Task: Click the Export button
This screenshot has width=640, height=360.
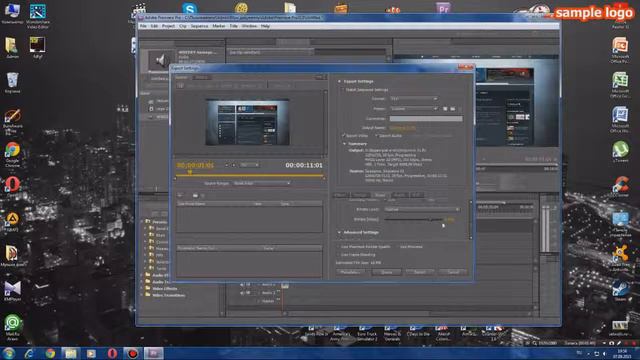Action: pyautogui.click(x=420, y=272)
